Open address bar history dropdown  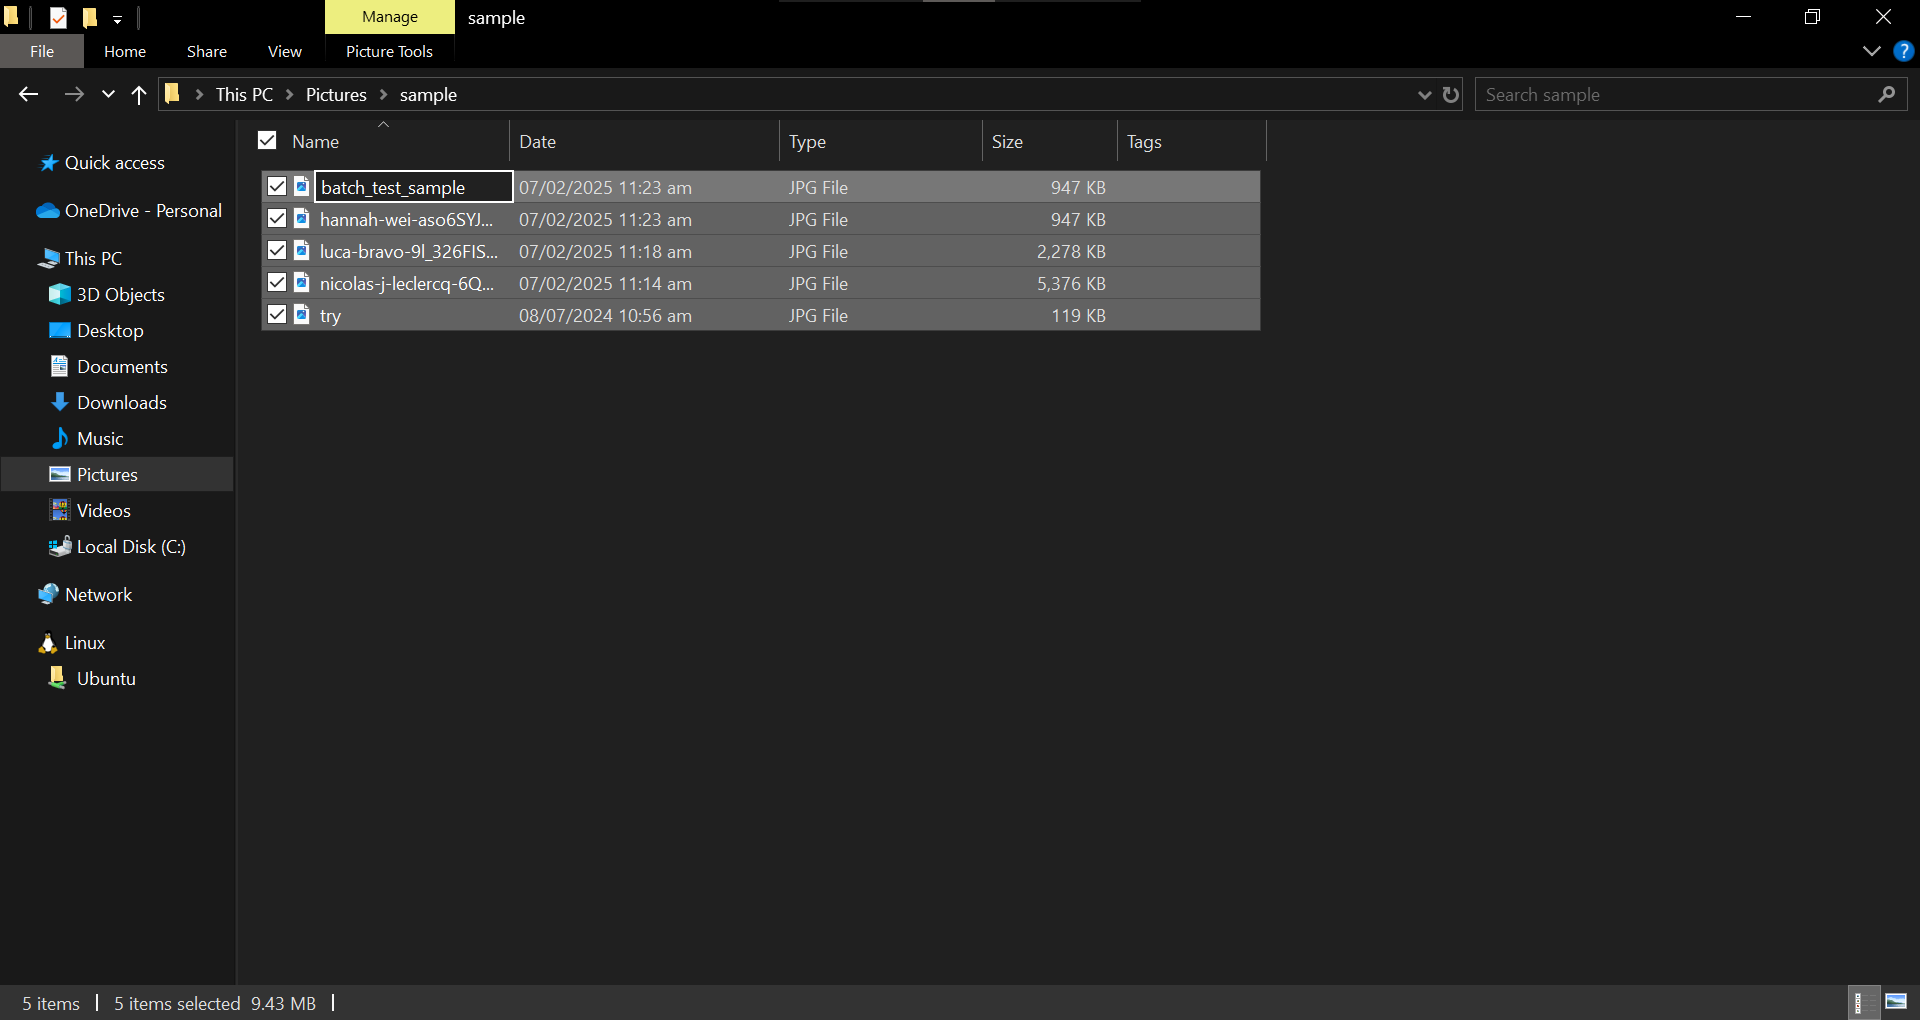(x=1424, y=94)
